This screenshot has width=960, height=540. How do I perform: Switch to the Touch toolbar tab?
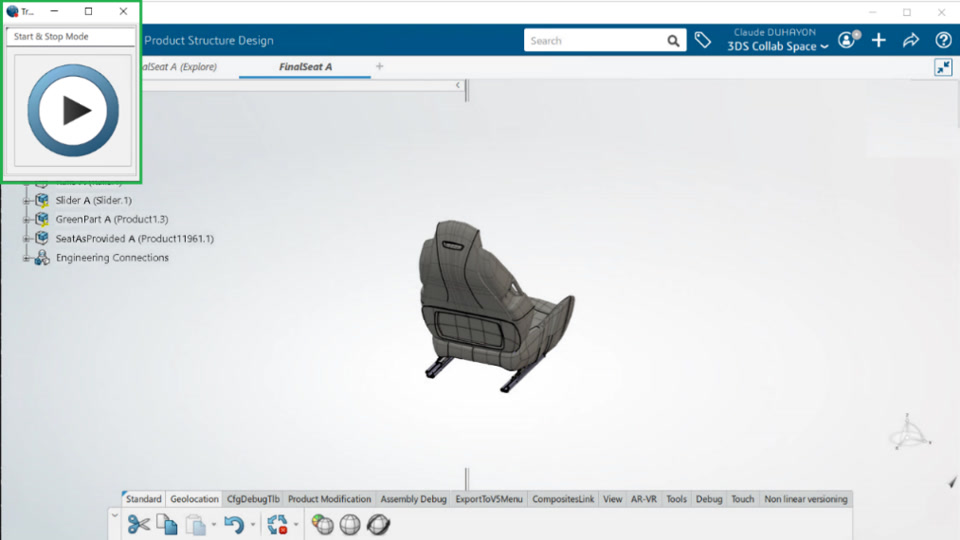click(x=743, y=499)
